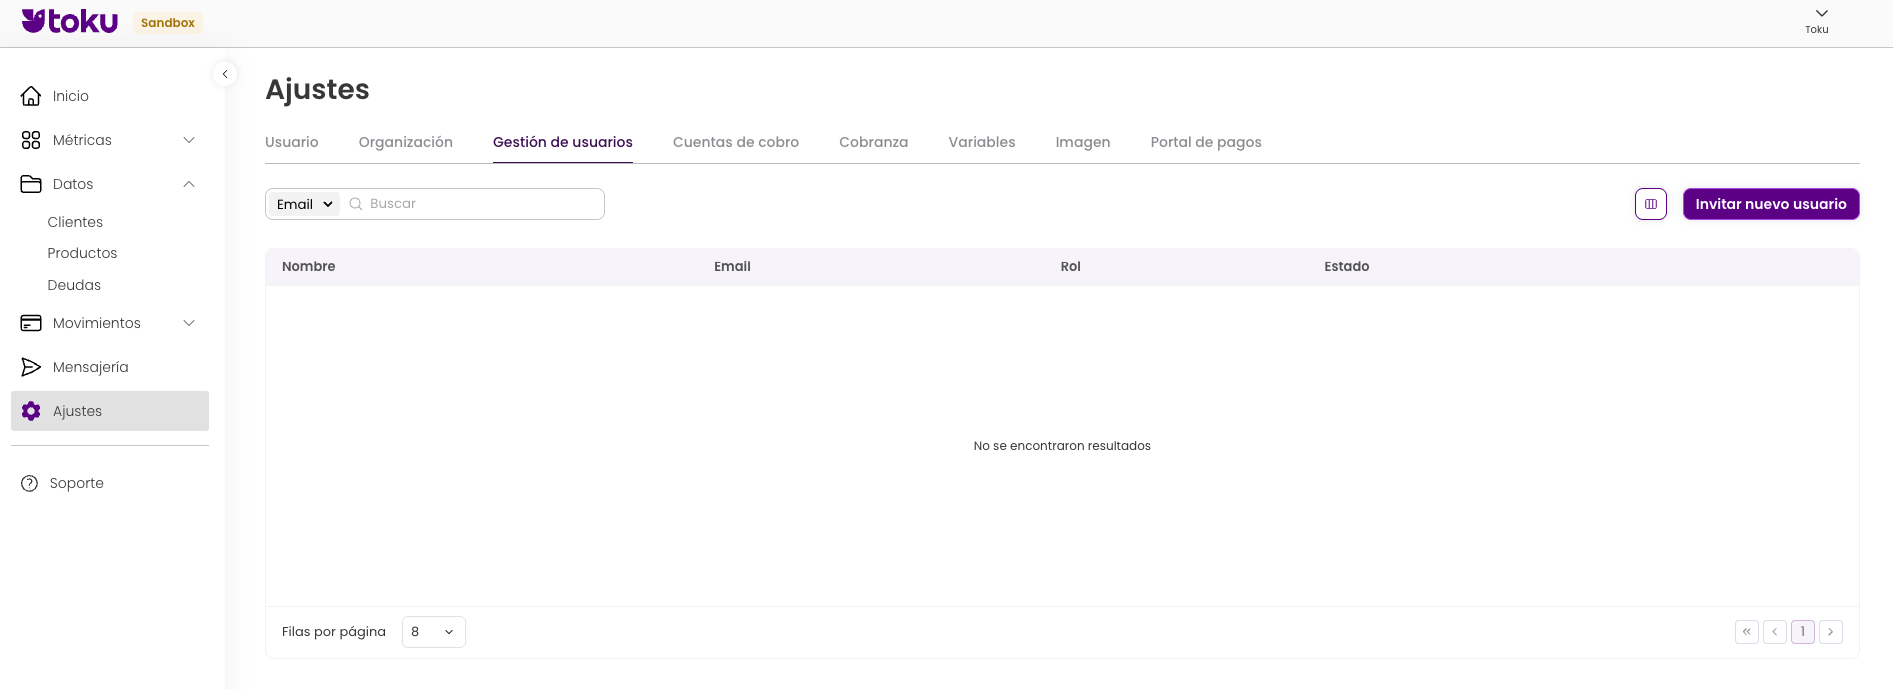Click the Ajustes gear icon
The width and height of the screenshot is (1893, 689).
[x=31, y=411]
